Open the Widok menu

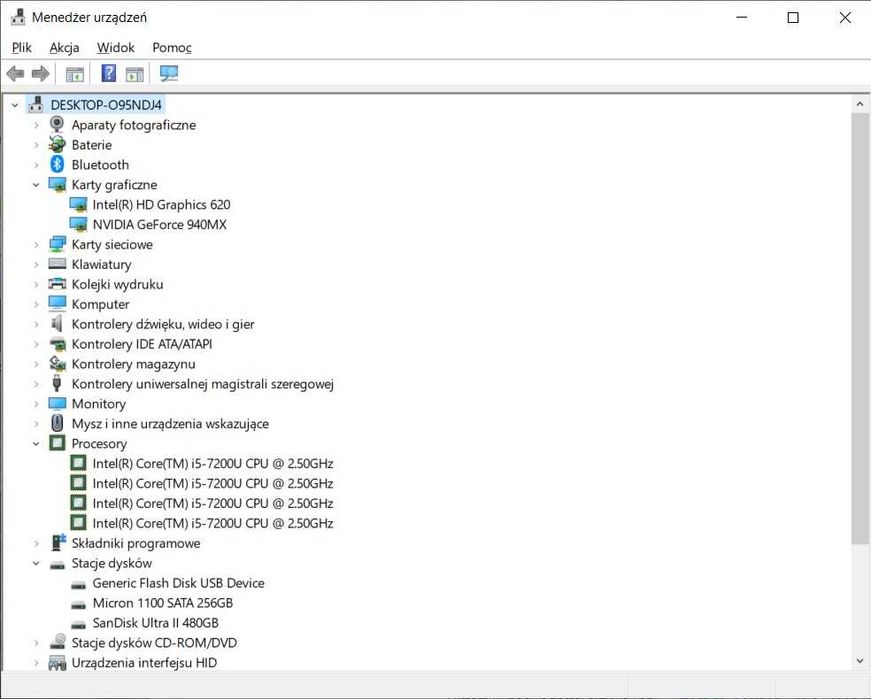click(116, 48)
